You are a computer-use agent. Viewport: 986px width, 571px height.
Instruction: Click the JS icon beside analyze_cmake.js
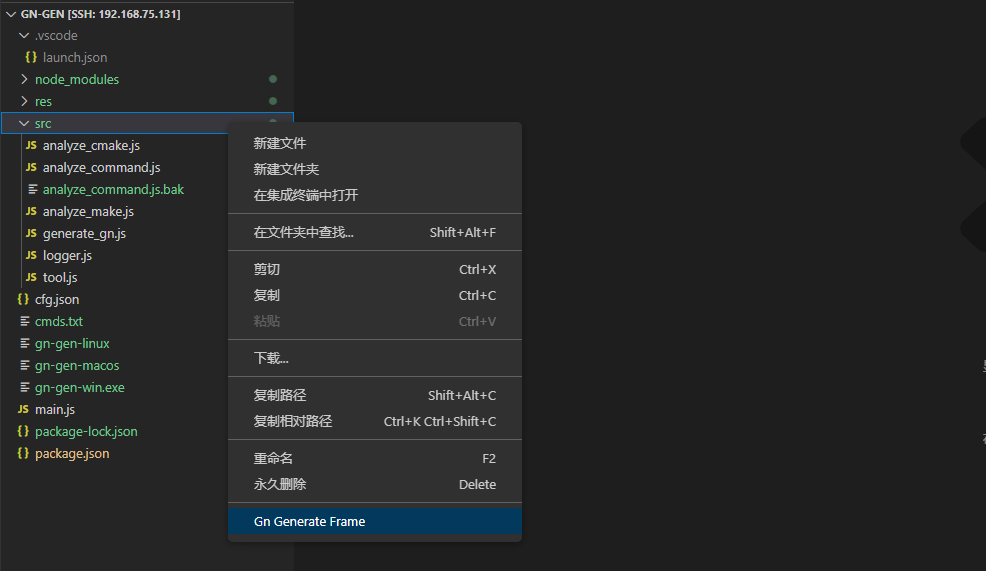coord(31,146)
